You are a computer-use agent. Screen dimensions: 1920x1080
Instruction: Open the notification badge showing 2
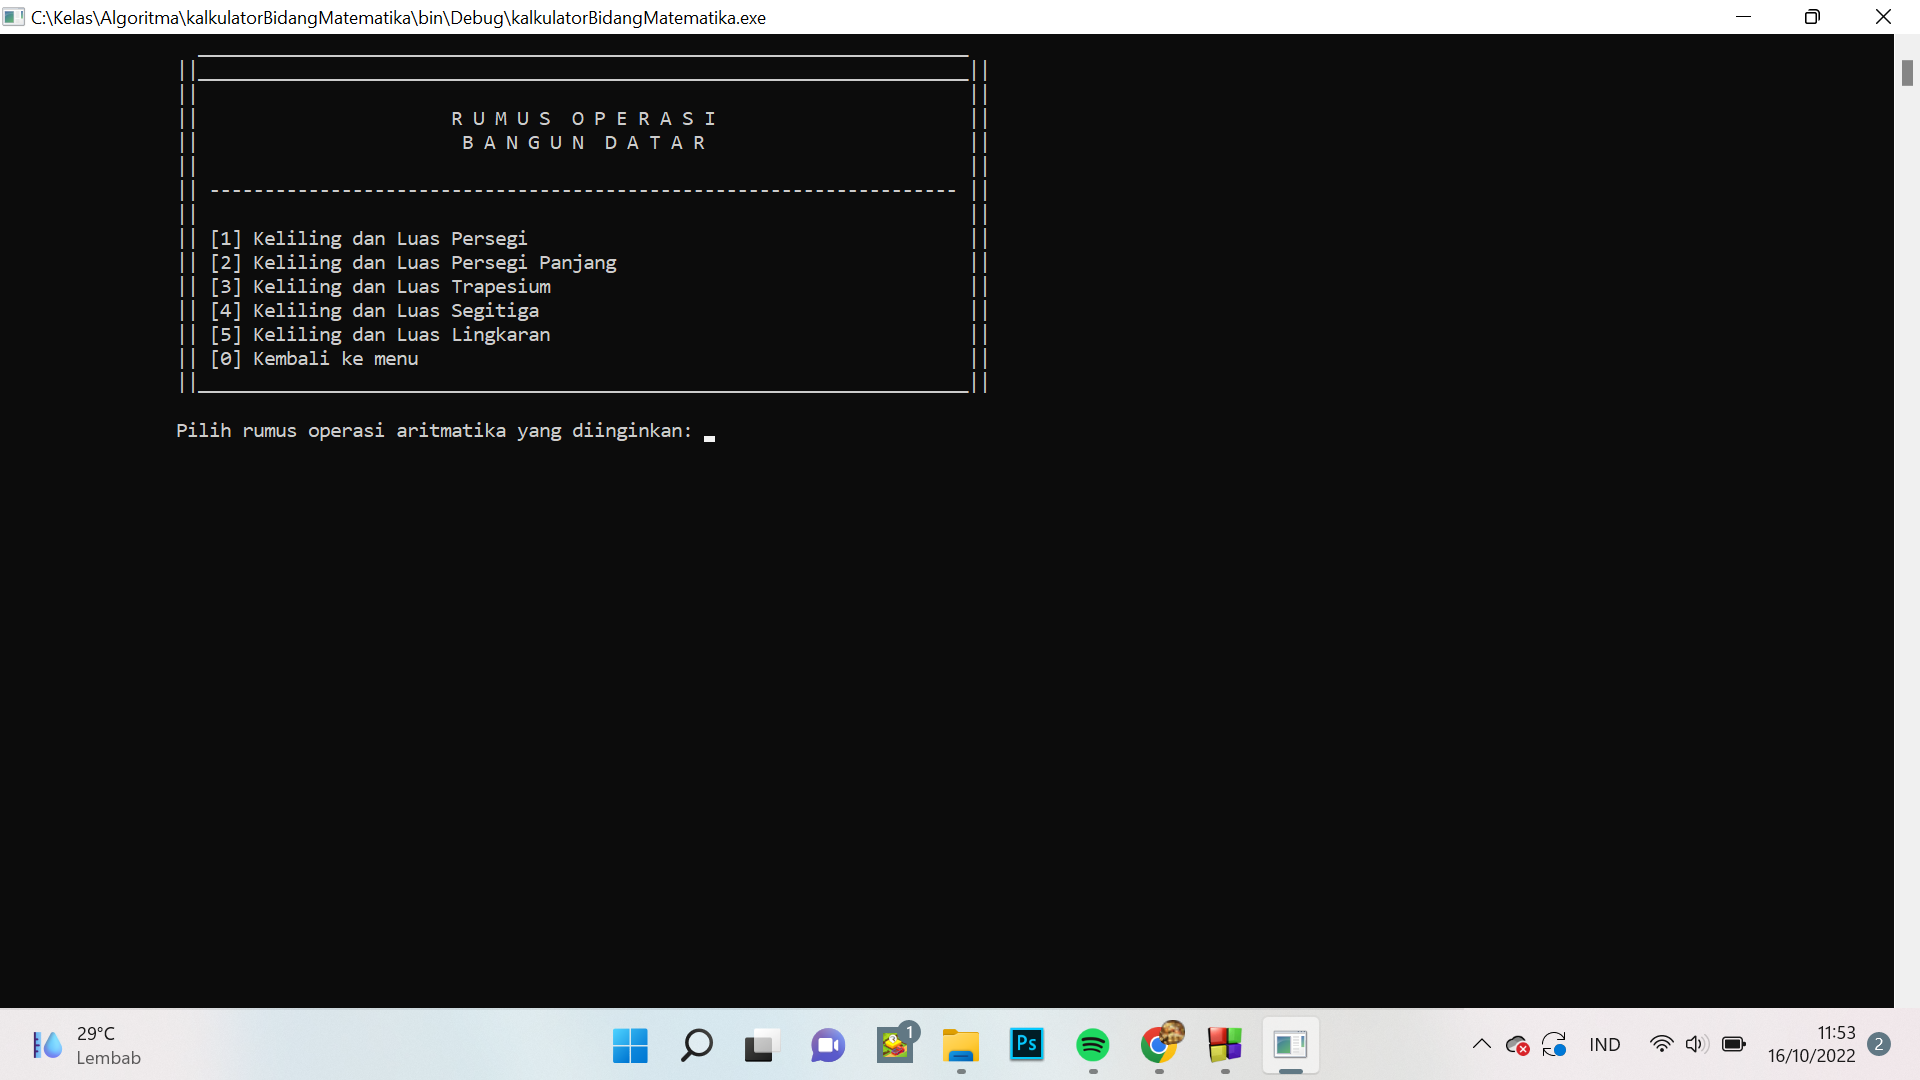[1879, 1045]
